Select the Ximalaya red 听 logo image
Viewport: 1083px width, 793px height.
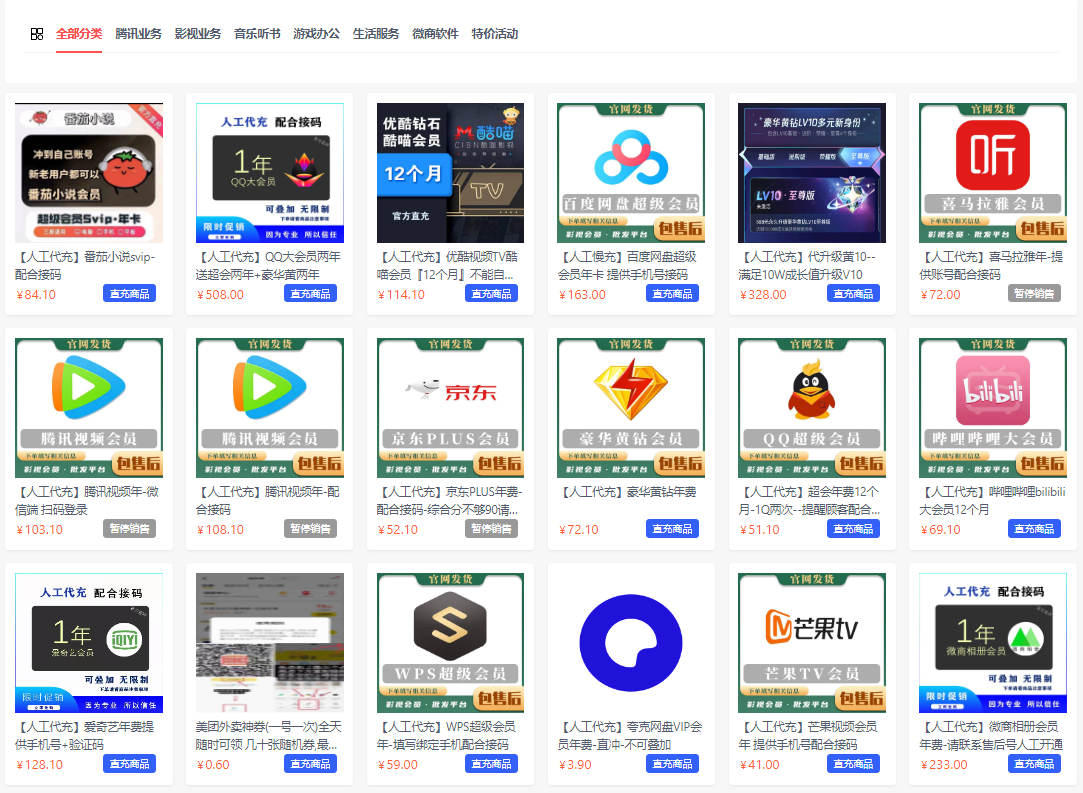[993, 172]
